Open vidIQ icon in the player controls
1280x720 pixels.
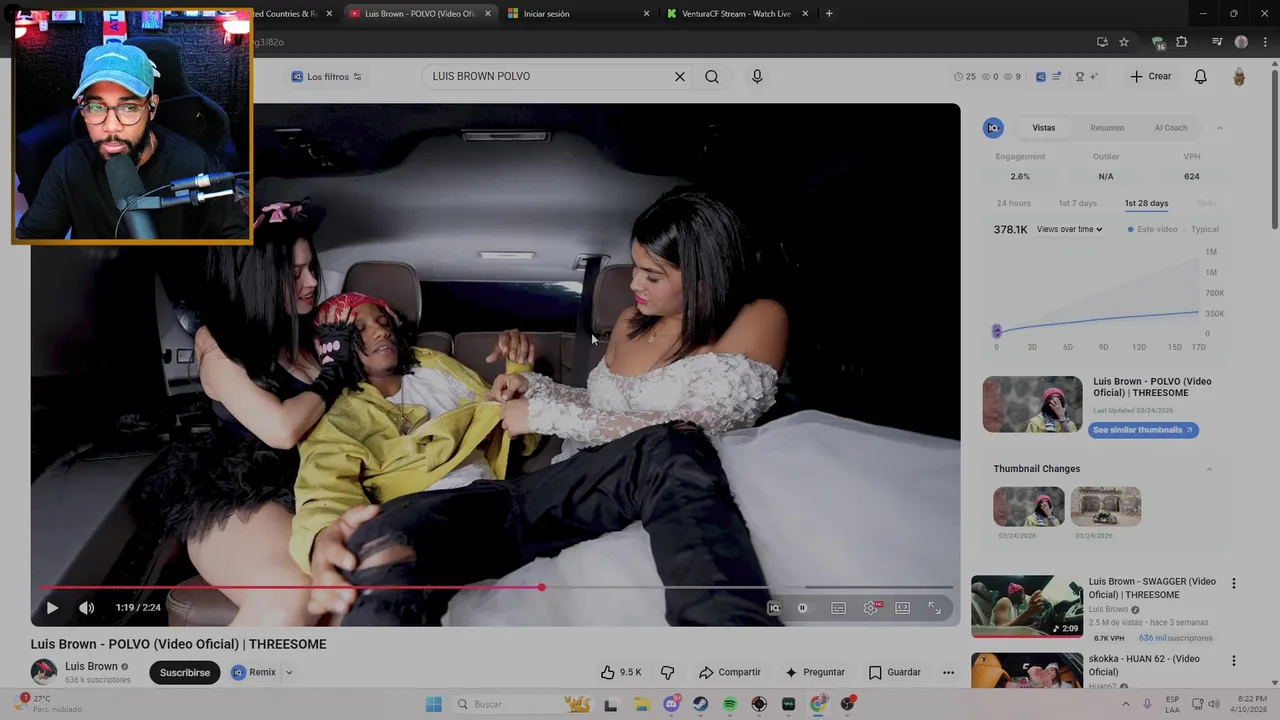773,608
